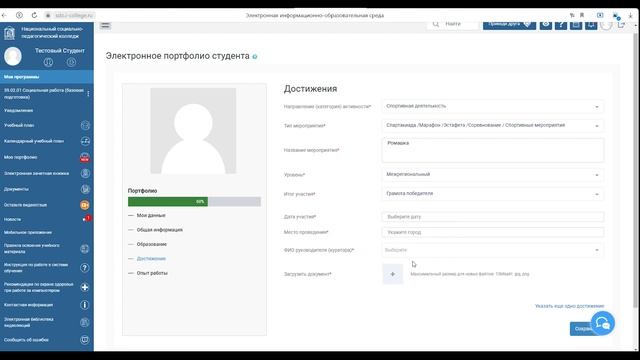Viewport: 640px width, 360px height.
Task: Click the Дата участия date field
Action: tap(493, 217)
